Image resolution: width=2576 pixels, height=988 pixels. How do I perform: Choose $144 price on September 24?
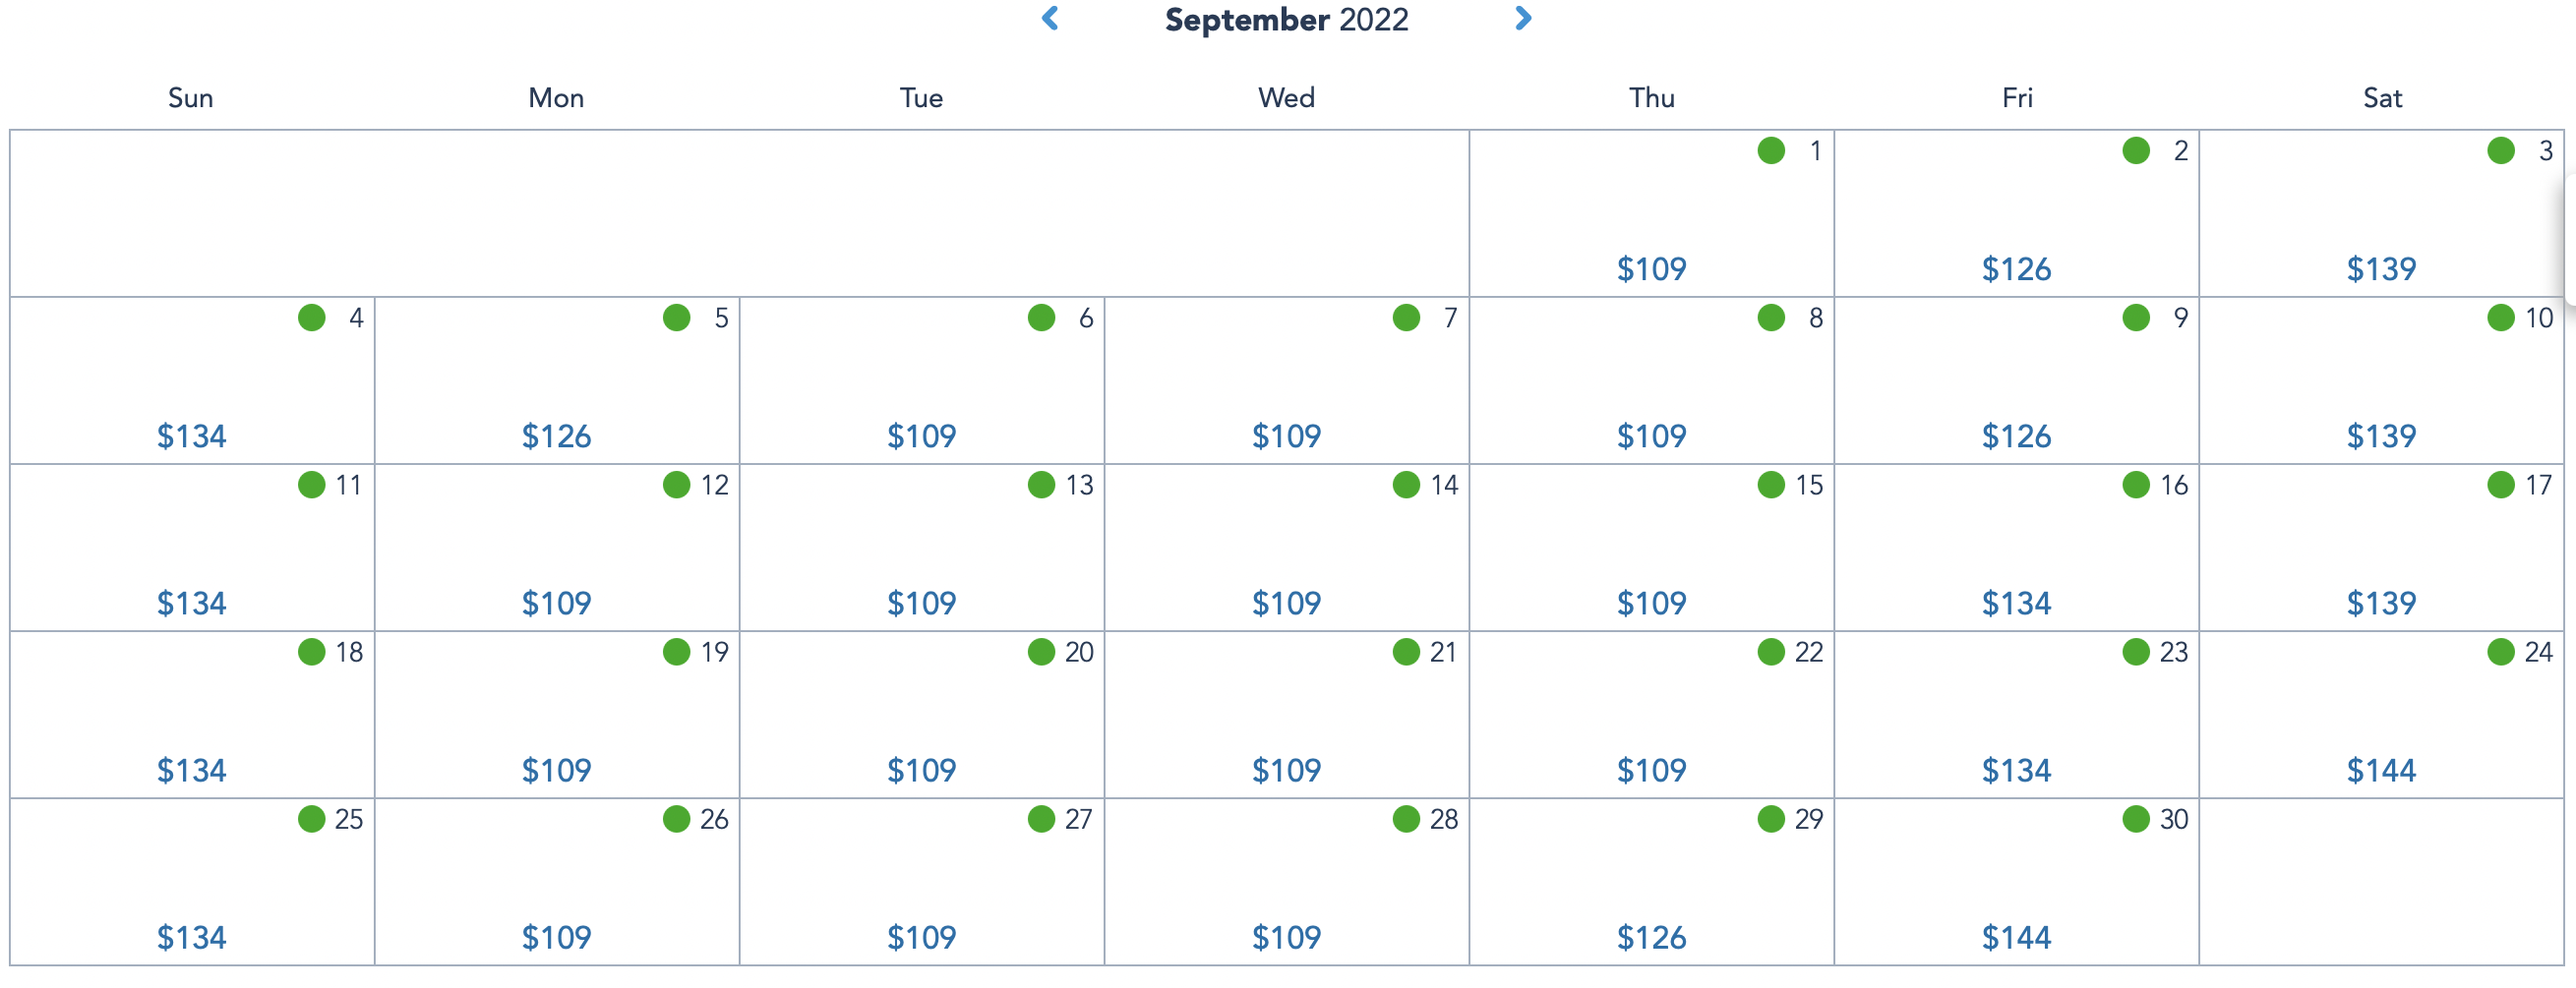click(x=2381, y=770)
